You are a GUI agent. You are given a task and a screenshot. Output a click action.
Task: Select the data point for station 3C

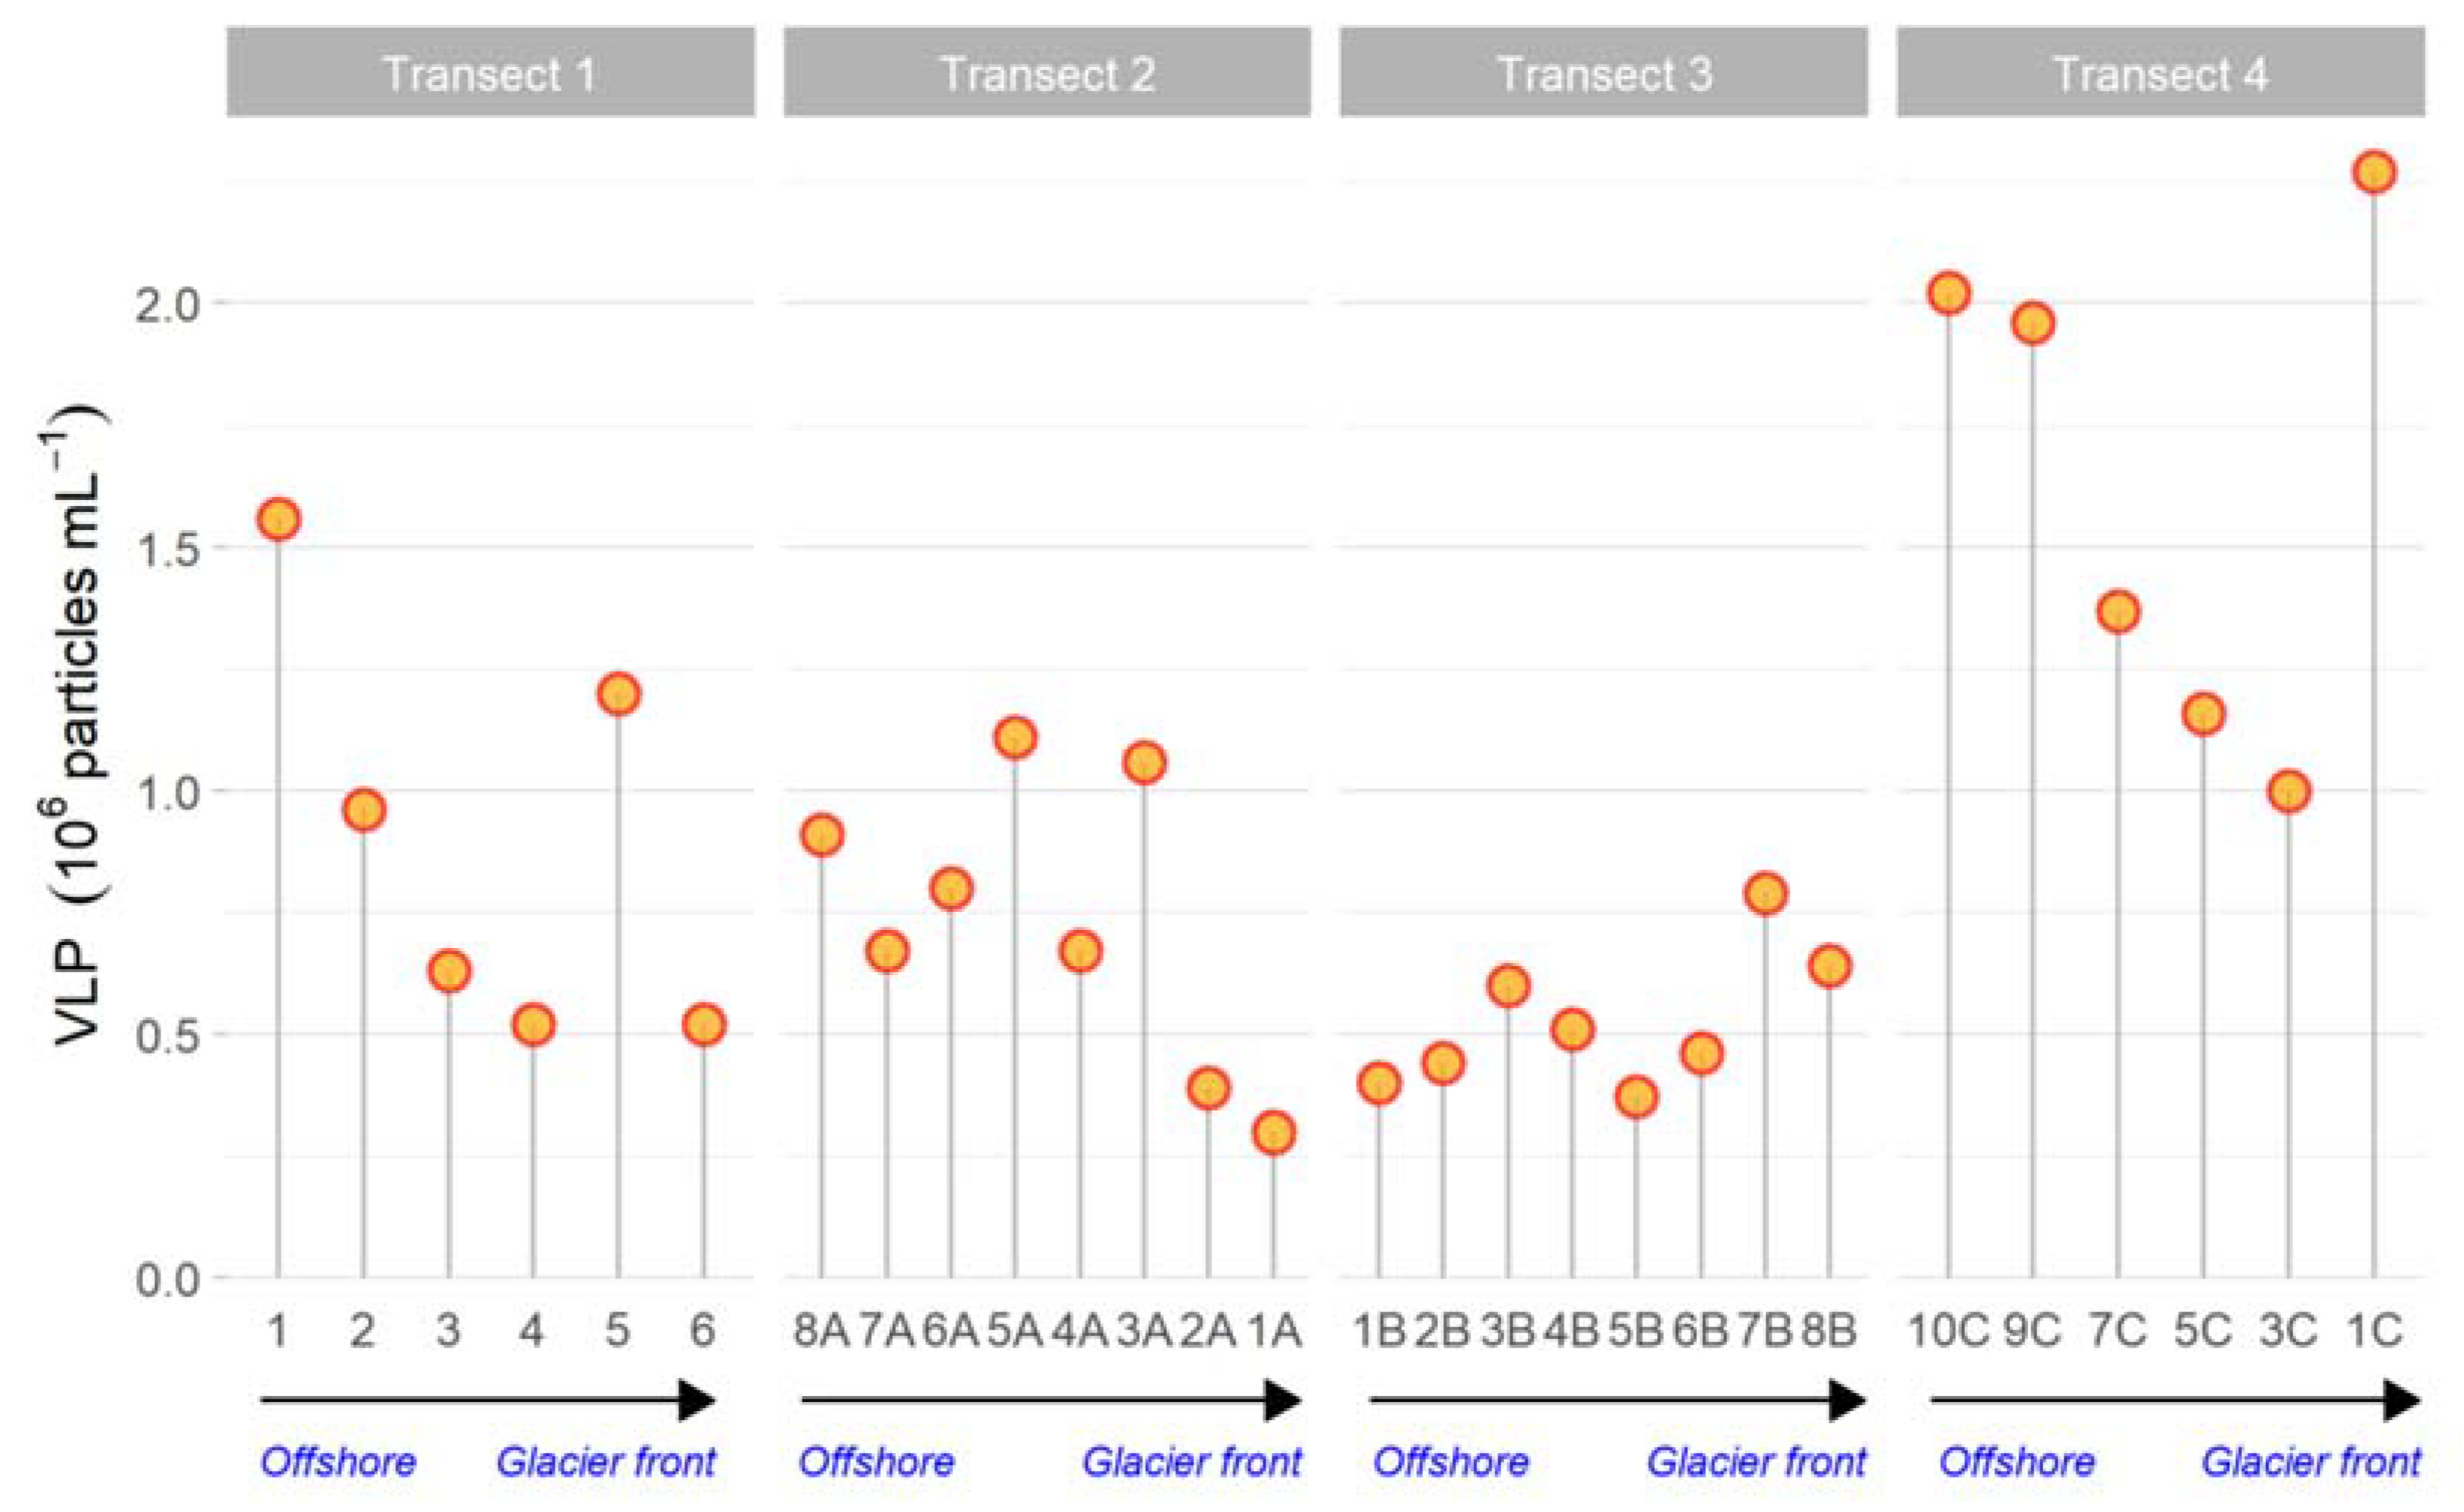click(2289, 792)
